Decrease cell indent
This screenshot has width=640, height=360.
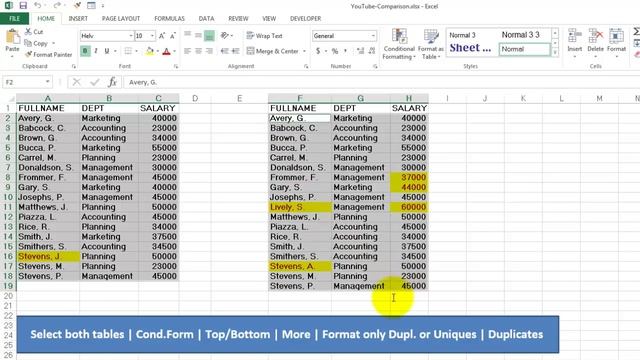click(x=224, y=51)
